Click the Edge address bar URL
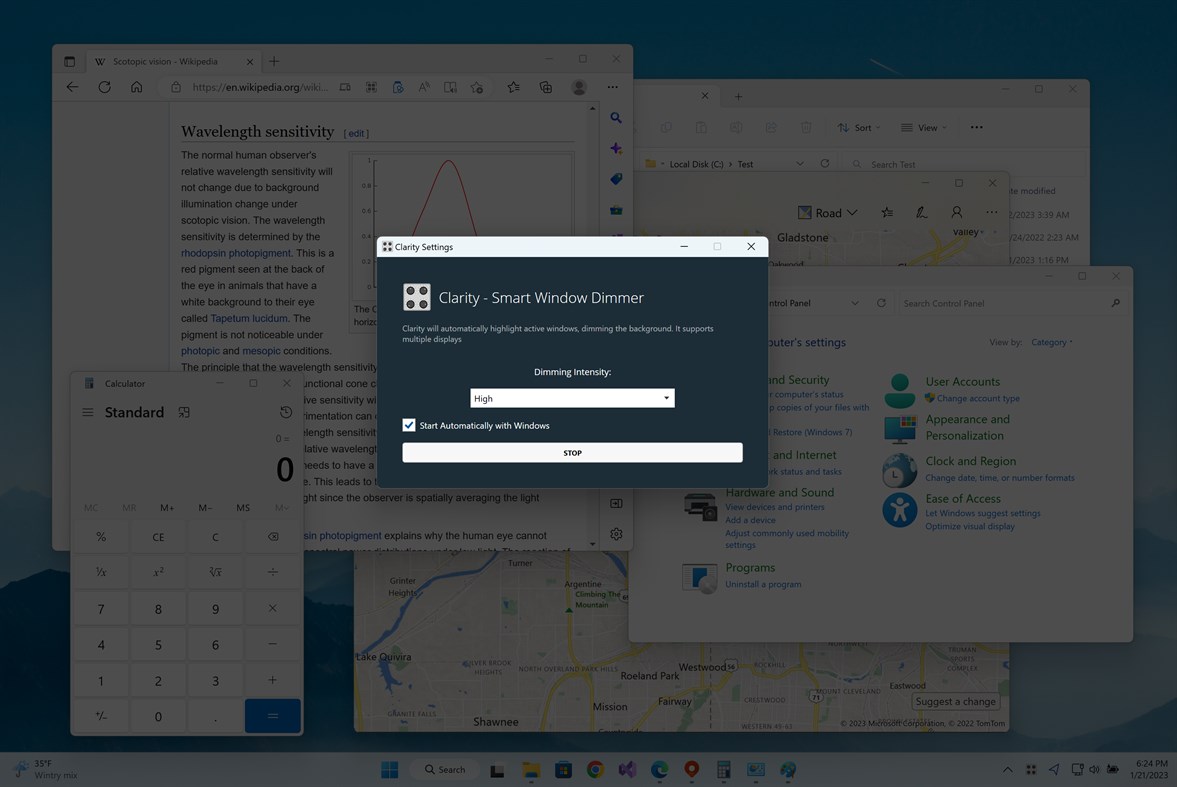The width and height of the screenshot is (1177, 787). [x=259, y=87]
